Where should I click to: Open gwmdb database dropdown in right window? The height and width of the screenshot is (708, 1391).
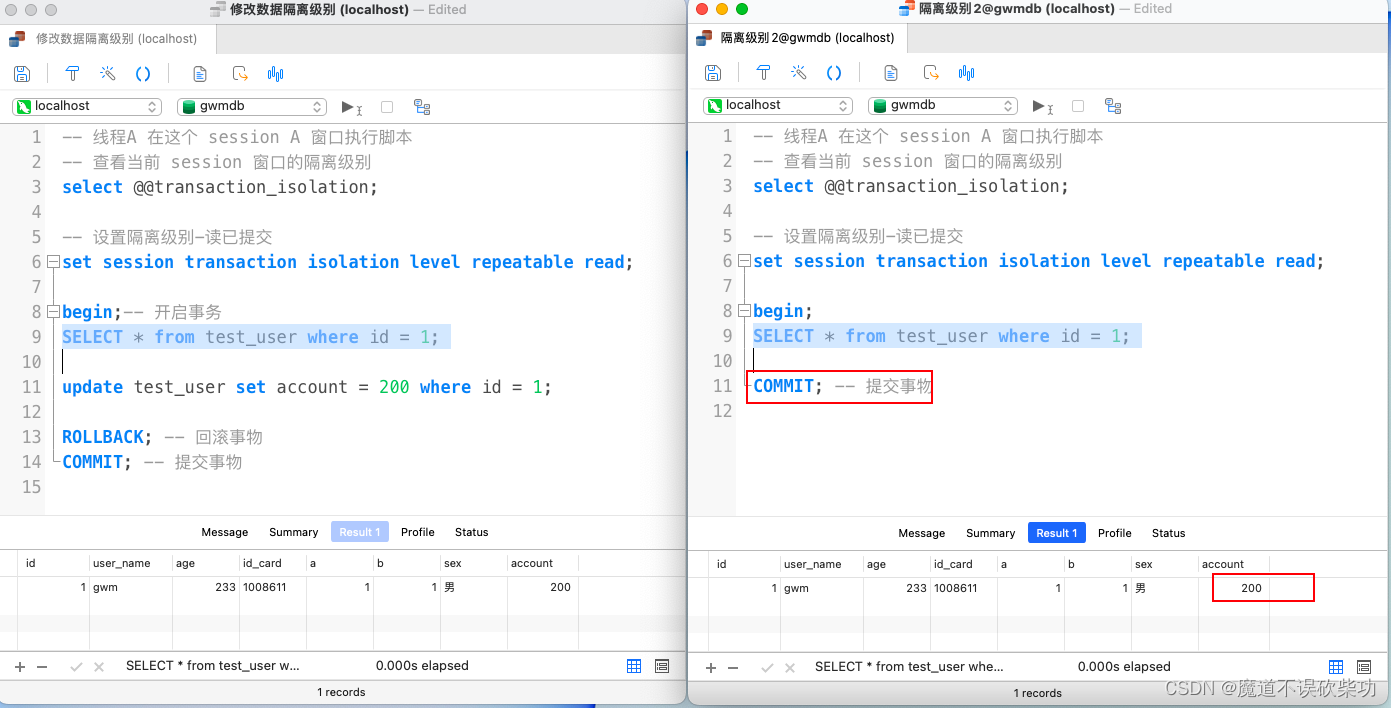pyautogui.click(x=943, y=105)
